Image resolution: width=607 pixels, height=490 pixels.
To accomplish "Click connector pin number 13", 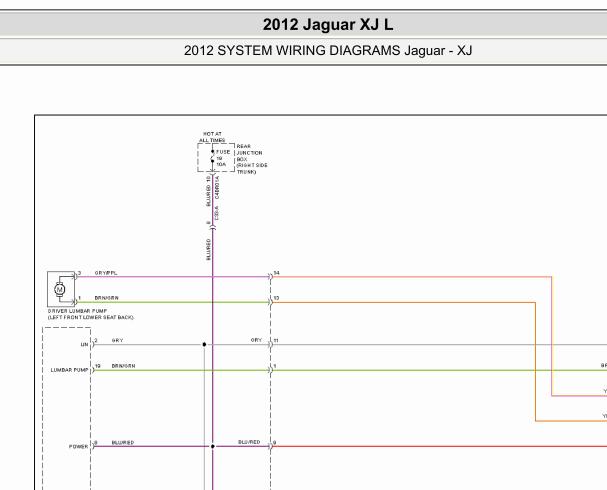I will [x=276, y=298].
